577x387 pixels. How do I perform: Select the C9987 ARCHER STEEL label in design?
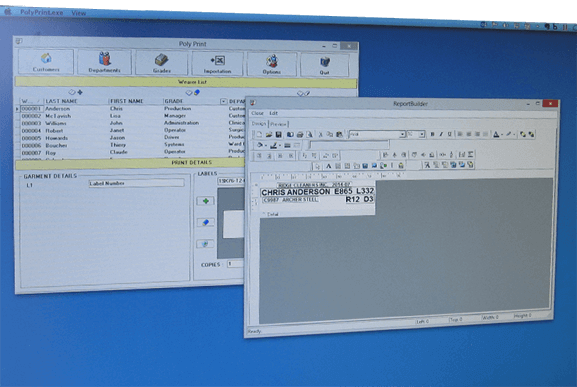(290, 200)
